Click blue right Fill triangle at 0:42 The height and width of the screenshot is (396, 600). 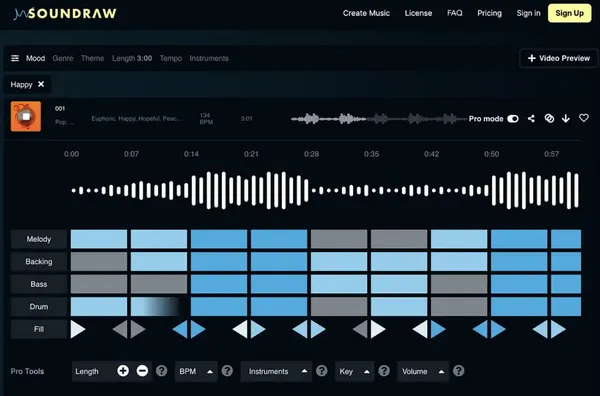point(438,329)
